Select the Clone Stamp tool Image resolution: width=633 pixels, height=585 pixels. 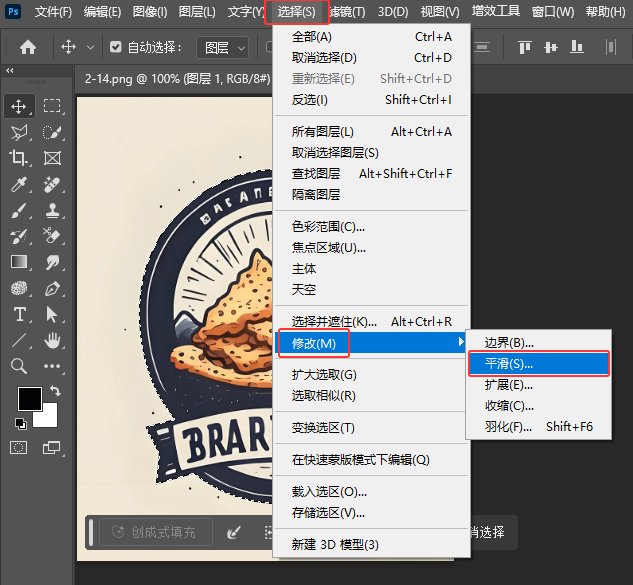[52, 210]
